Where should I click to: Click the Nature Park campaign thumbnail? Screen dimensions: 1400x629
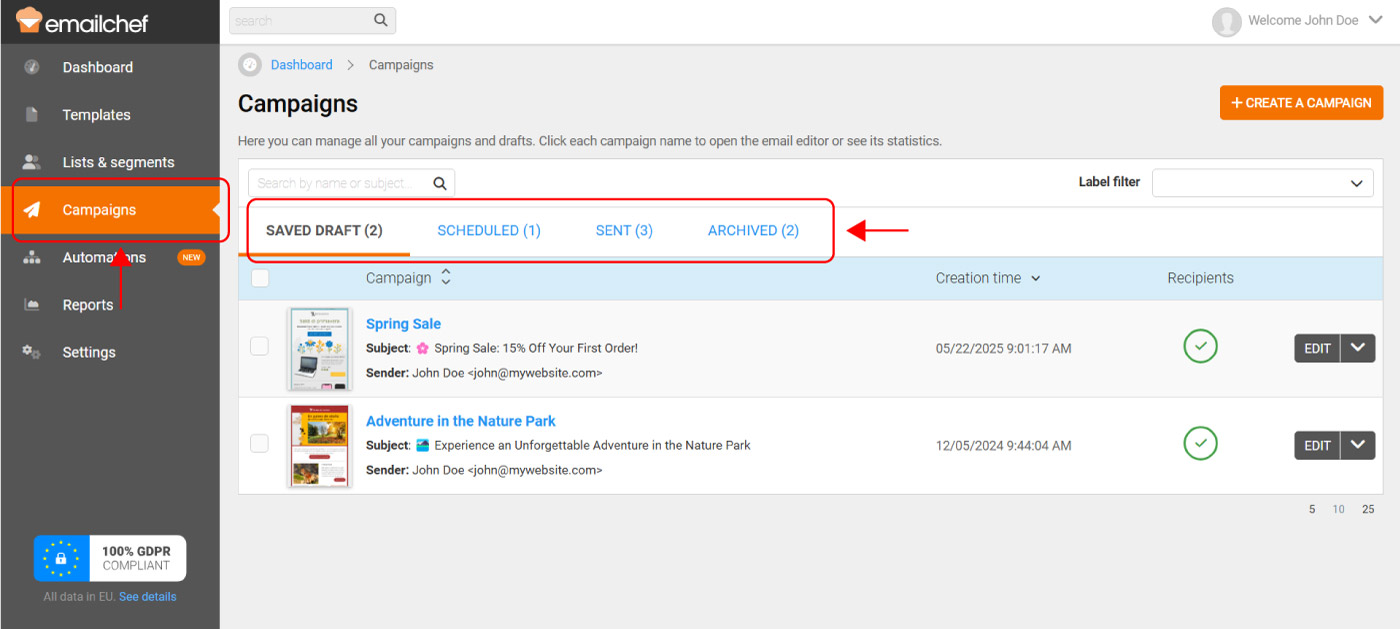coord(319,445)
